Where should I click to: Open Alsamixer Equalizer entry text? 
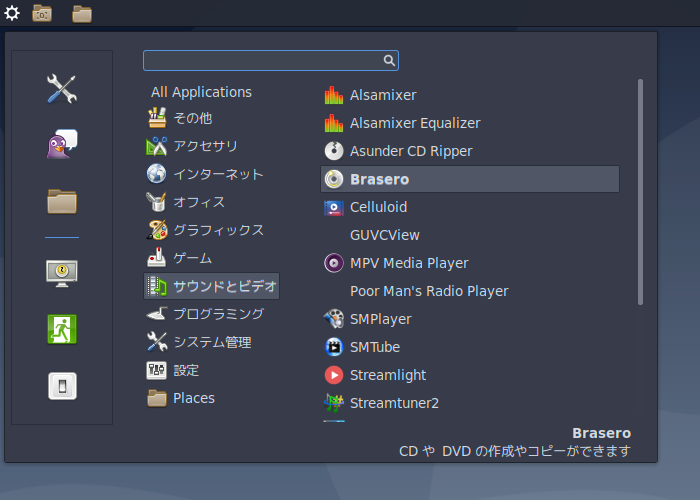[x=415, y=123]
